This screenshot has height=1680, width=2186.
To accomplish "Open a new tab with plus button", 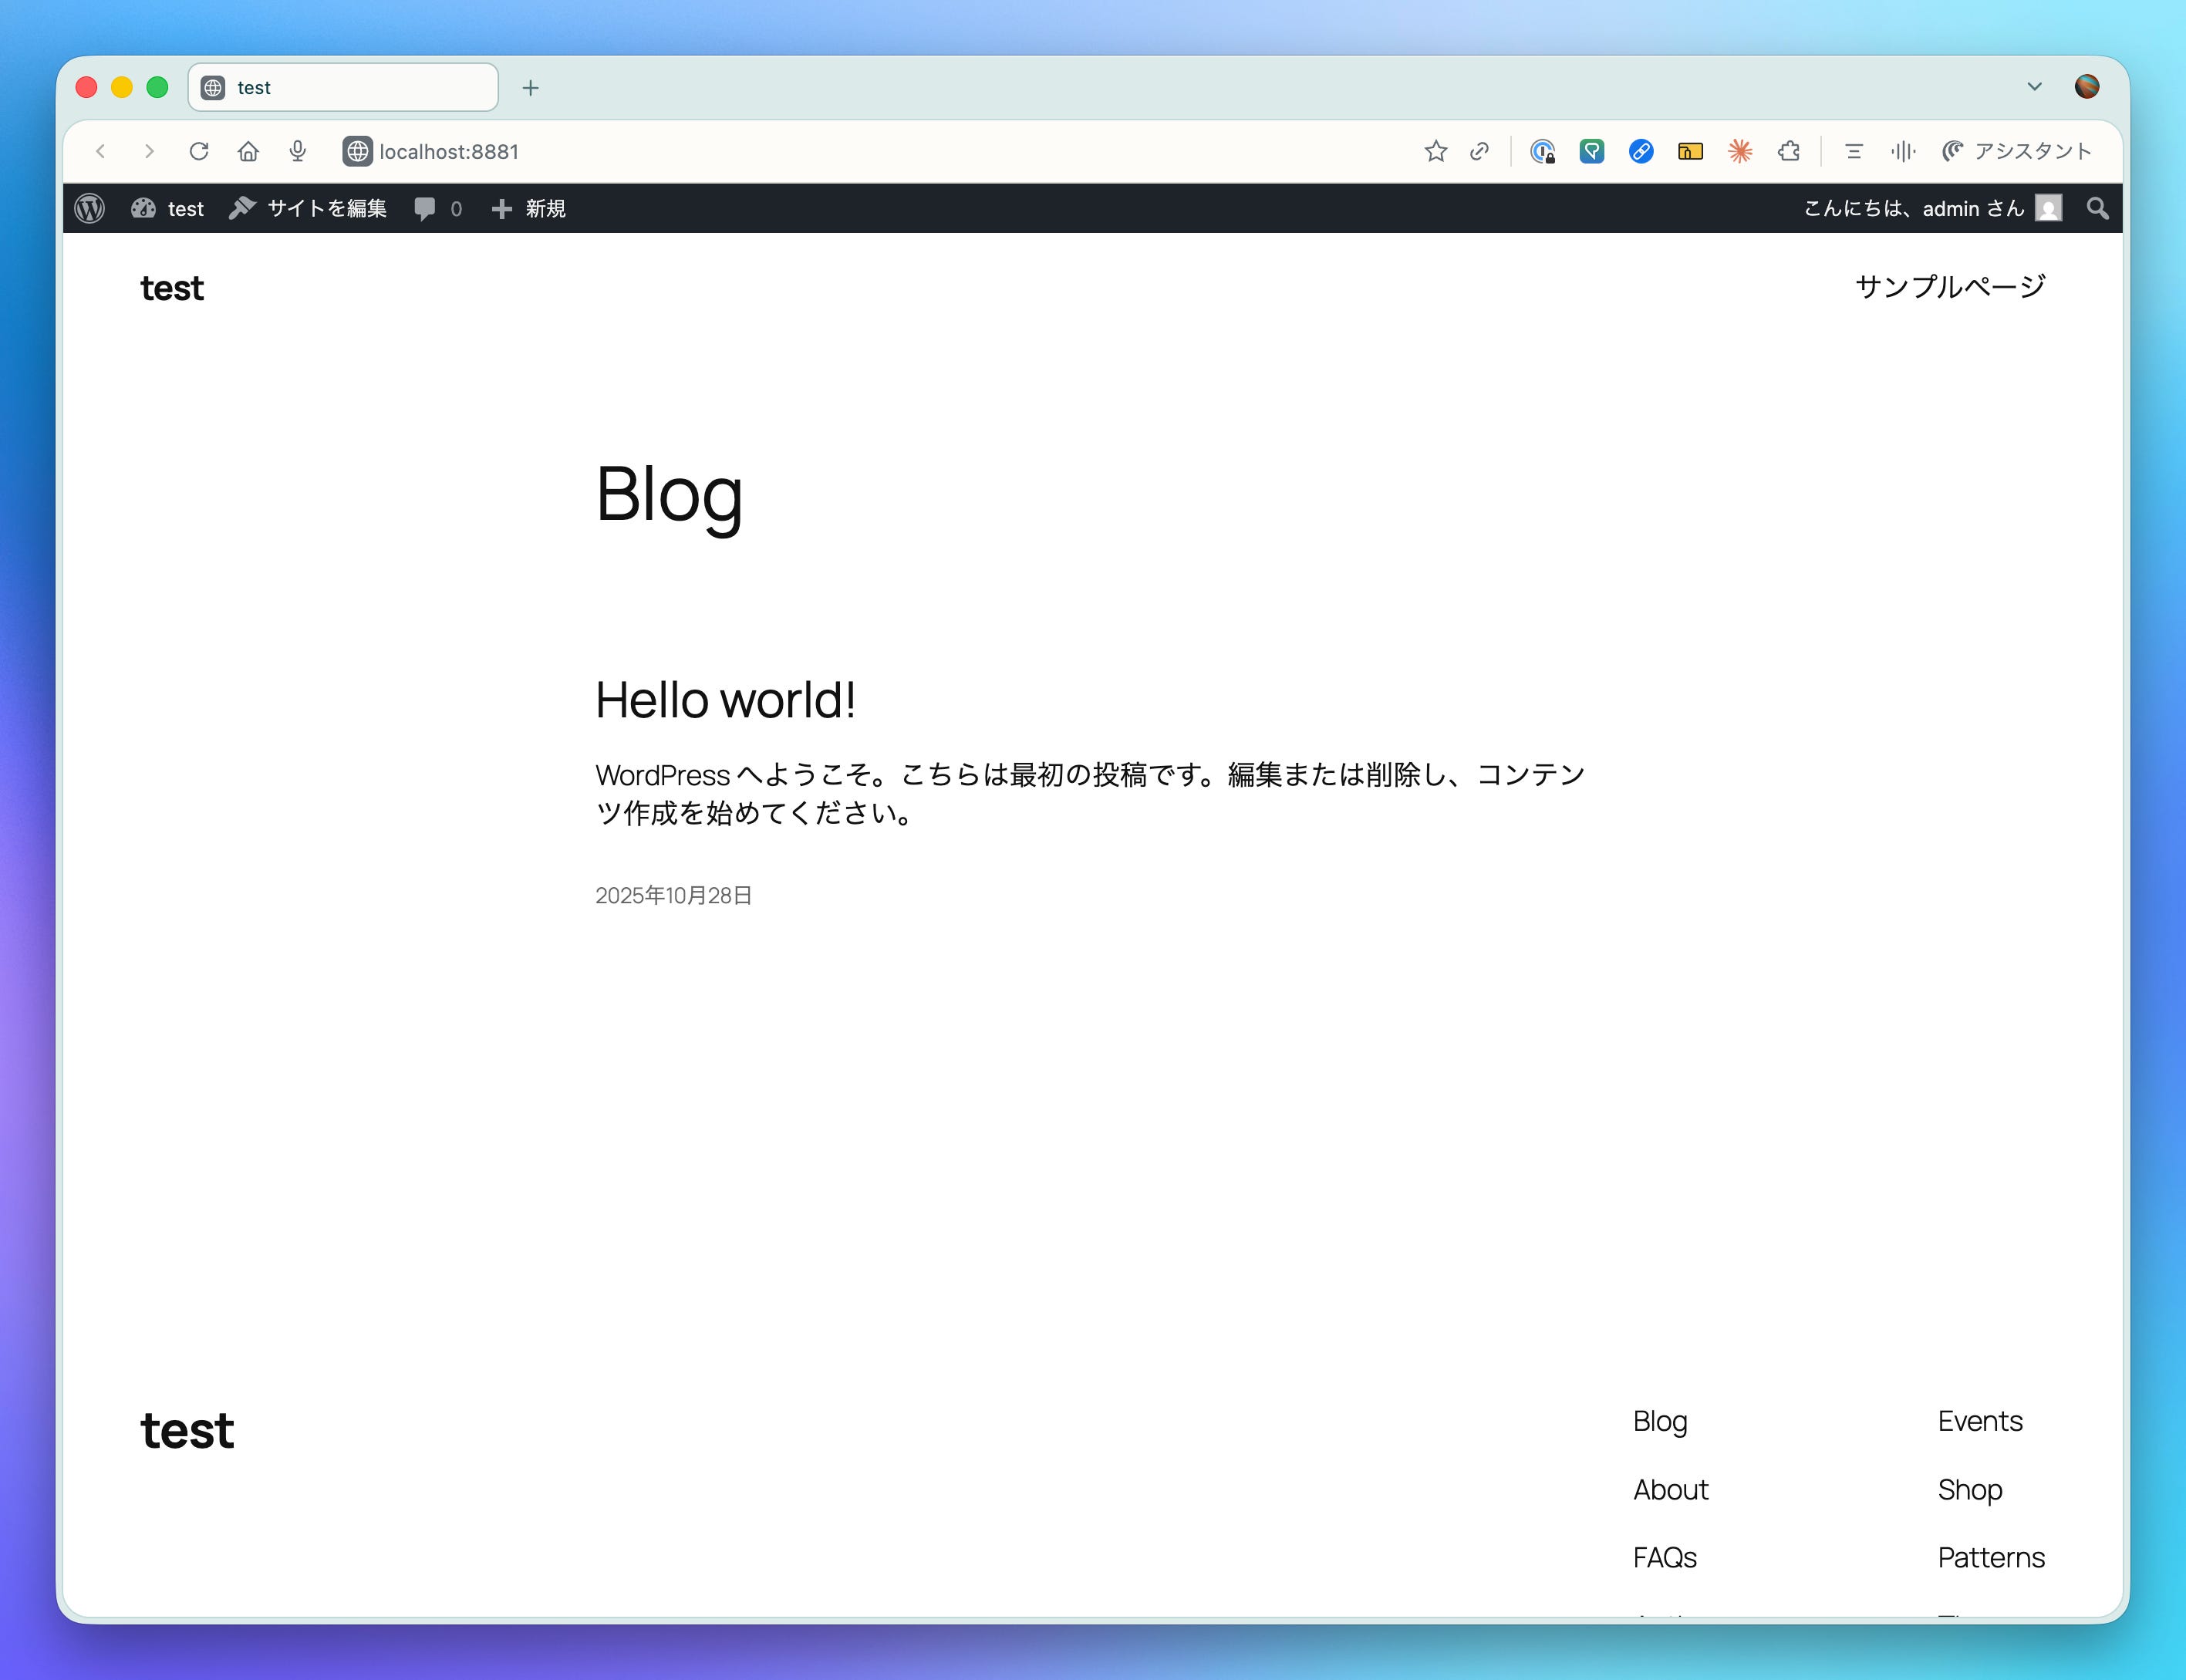I will 531,88.
